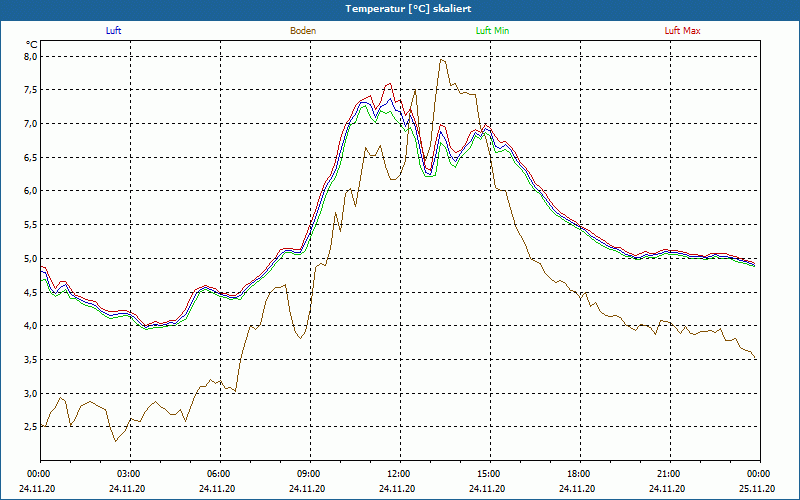Image resolution: width=800 pixels, height=500 pixels.
Task: Click the green Luft Min legend label
Action: point(492,31)
